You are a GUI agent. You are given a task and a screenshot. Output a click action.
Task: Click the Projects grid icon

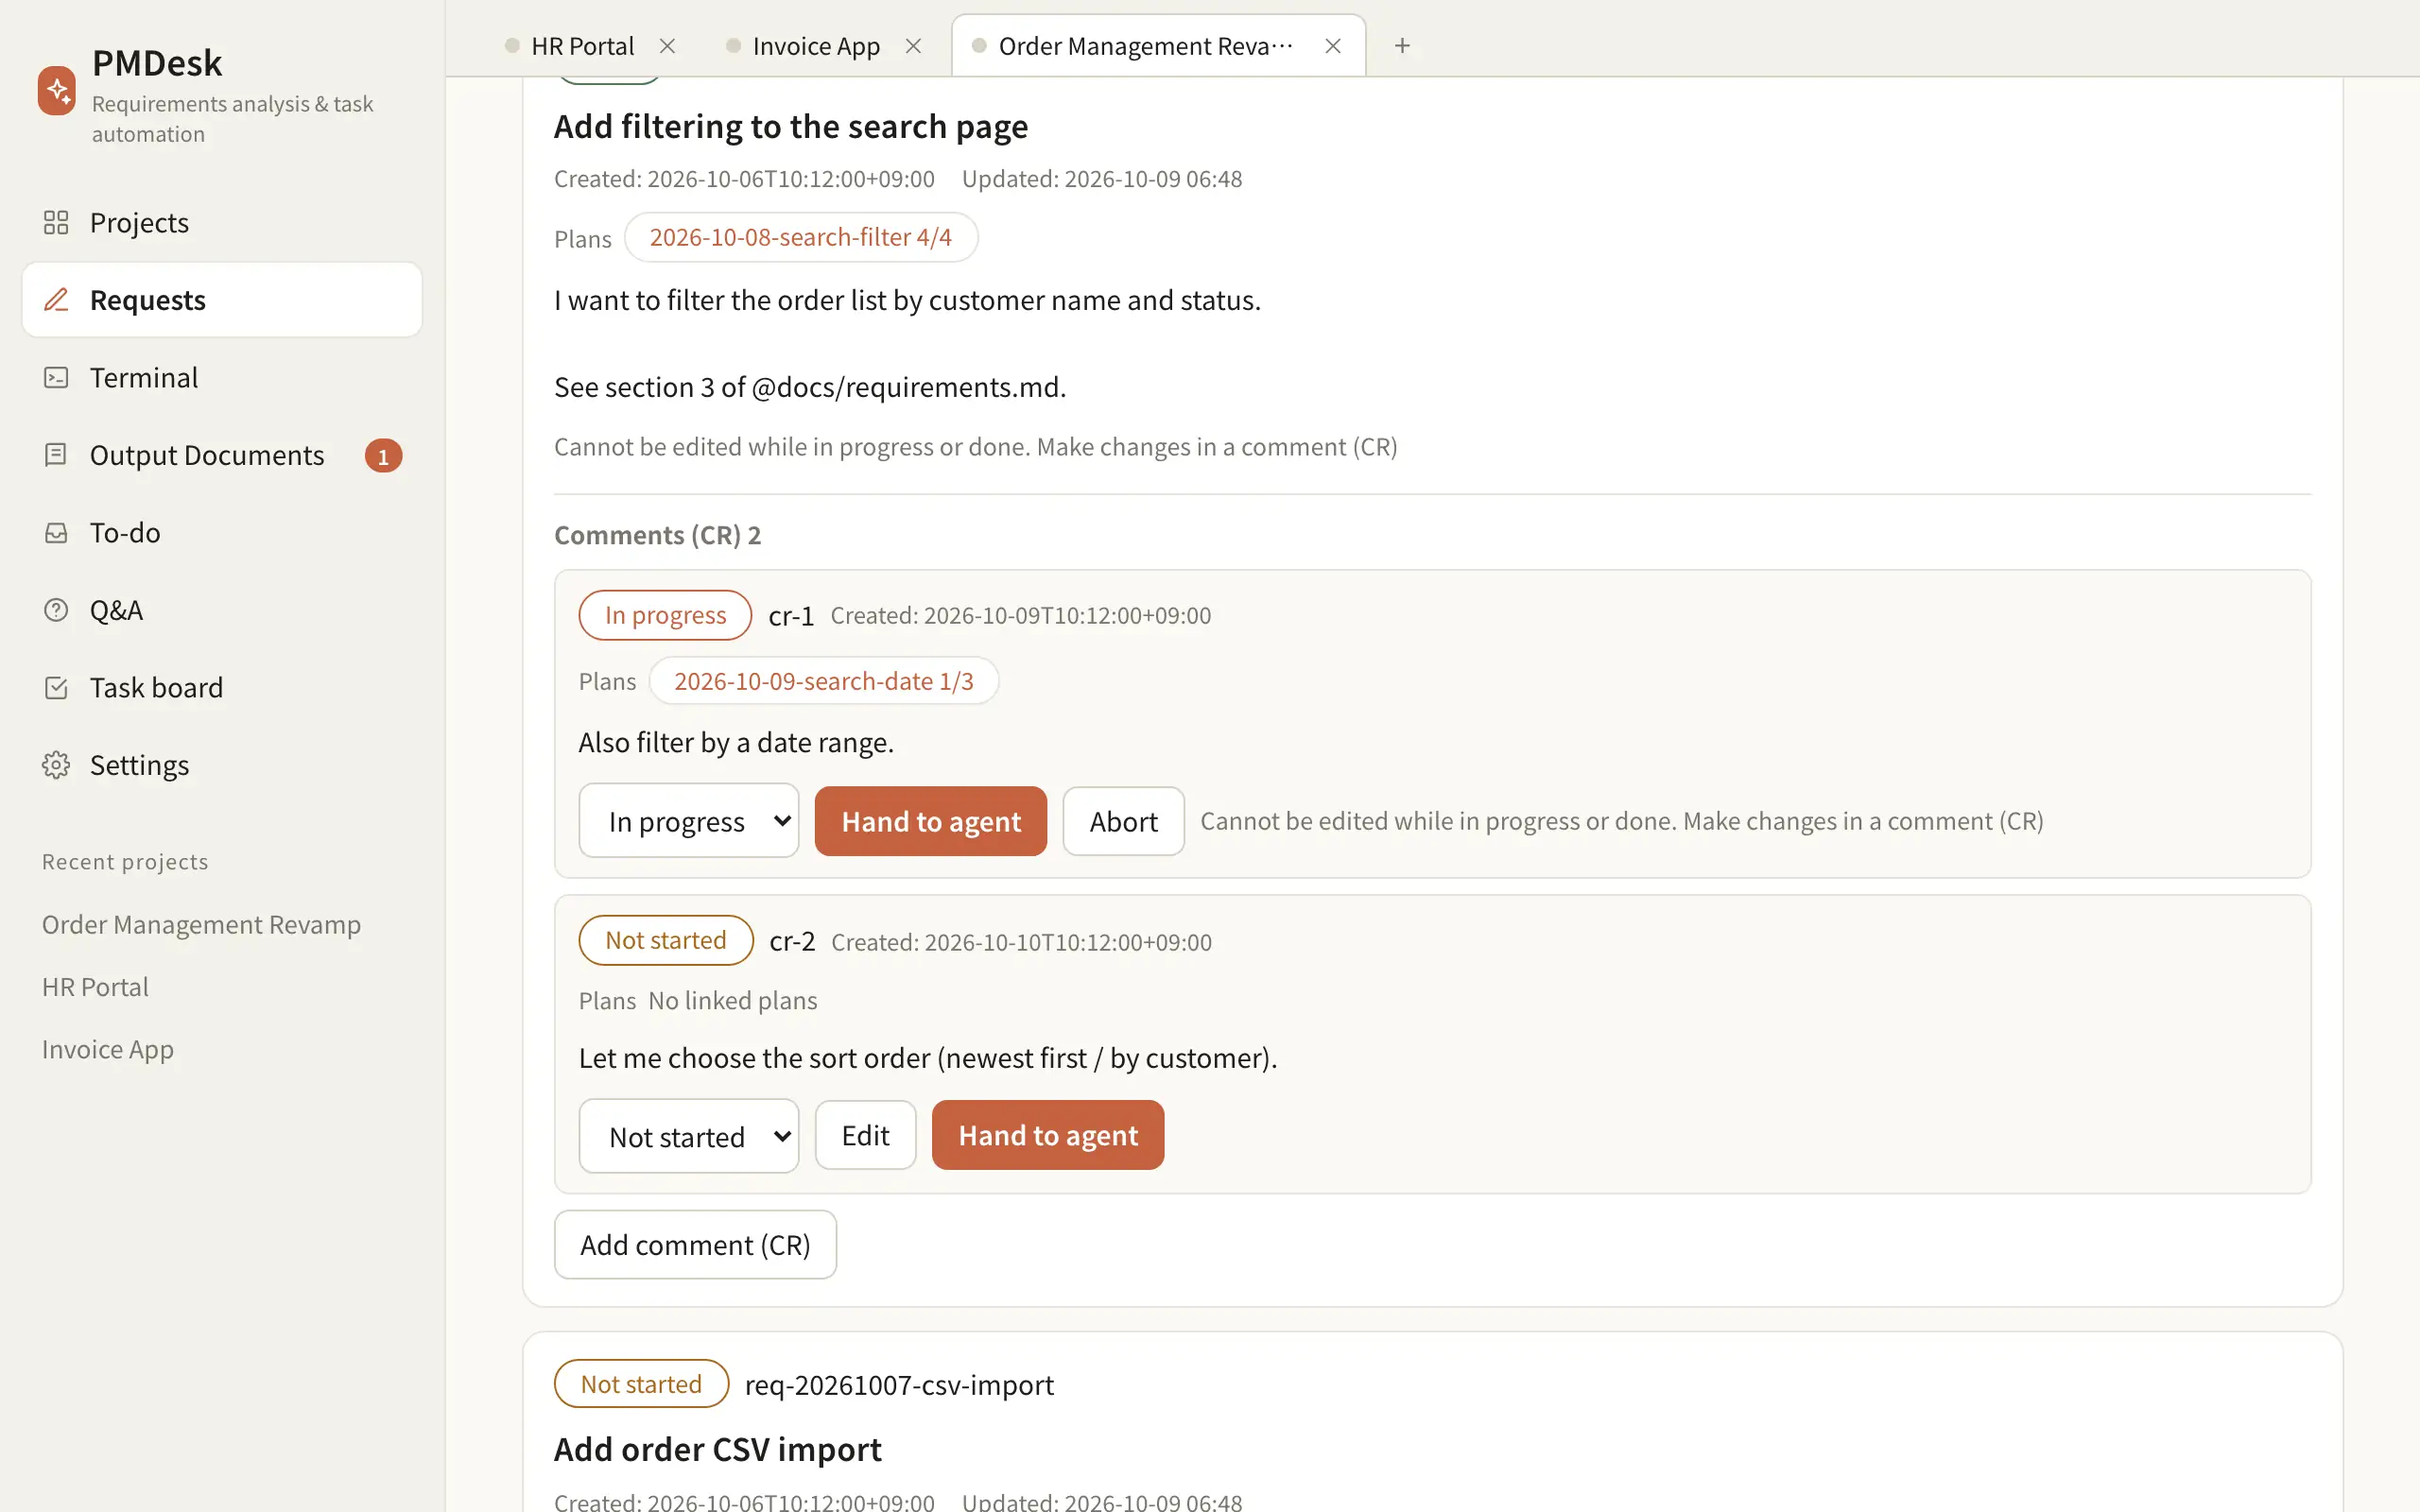point(56,222)
